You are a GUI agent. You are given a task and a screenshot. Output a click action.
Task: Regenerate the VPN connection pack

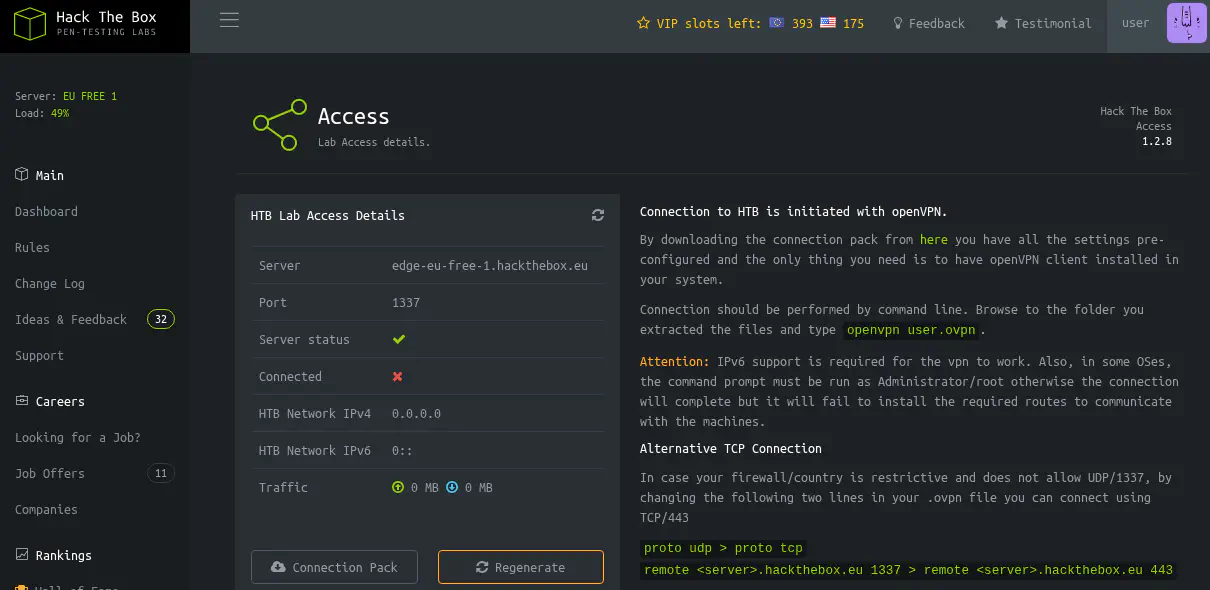pyautogui.click(x=520, y=567)
